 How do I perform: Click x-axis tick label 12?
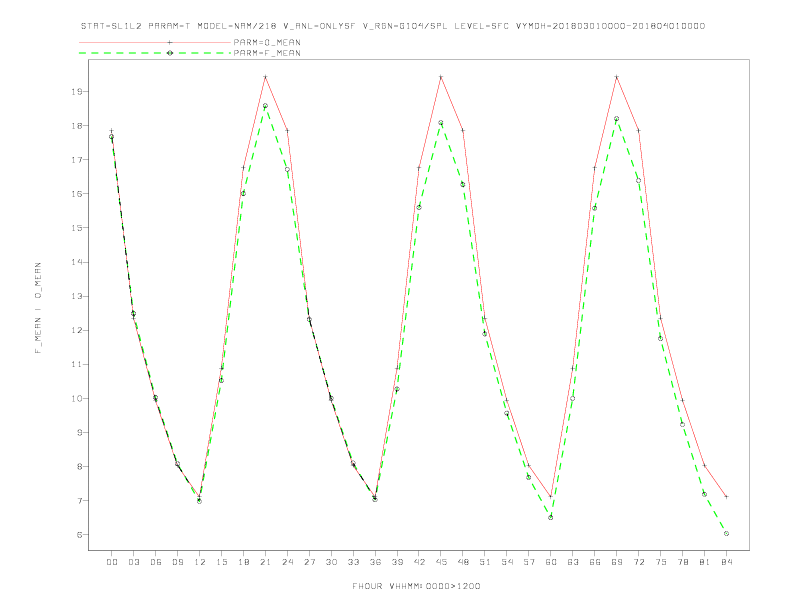pyautogui.click(x=200, y=562)
